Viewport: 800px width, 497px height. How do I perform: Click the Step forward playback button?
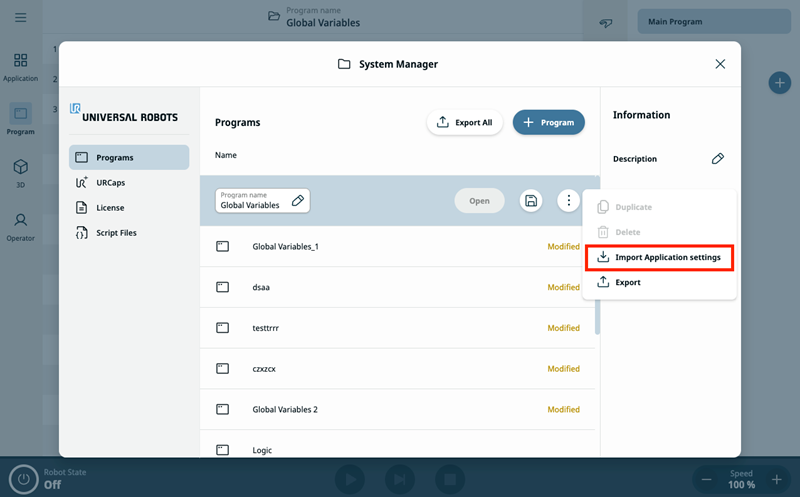pos(400,479)
